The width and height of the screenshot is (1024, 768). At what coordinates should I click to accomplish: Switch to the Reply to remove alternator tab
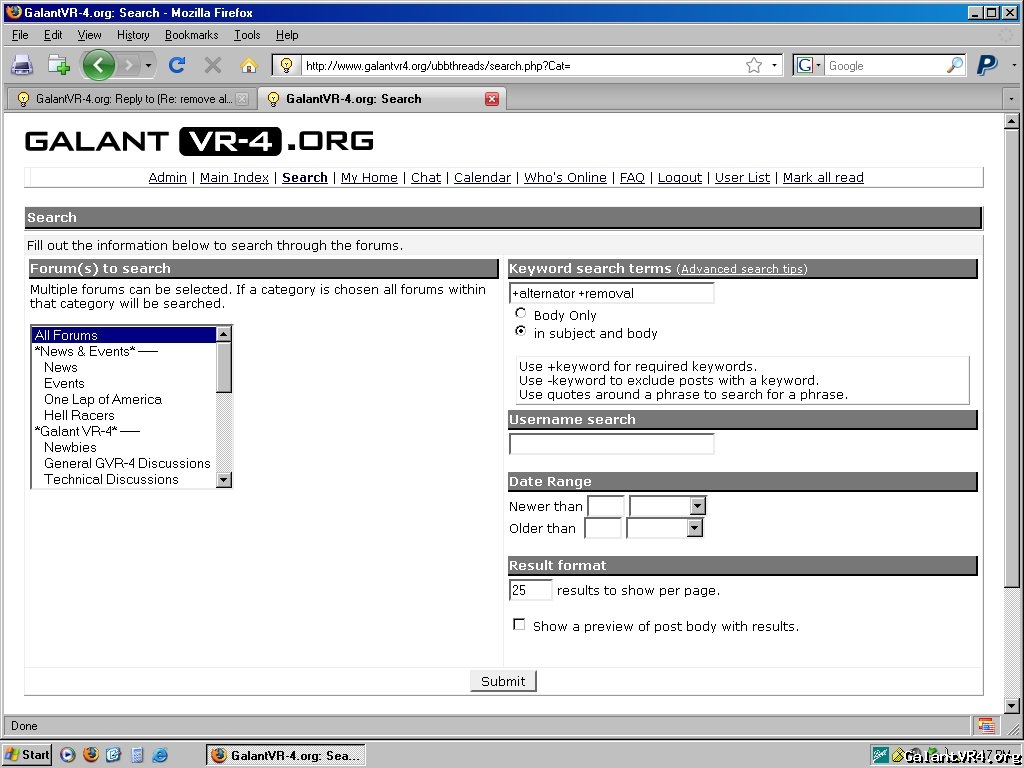coord(127,99)
